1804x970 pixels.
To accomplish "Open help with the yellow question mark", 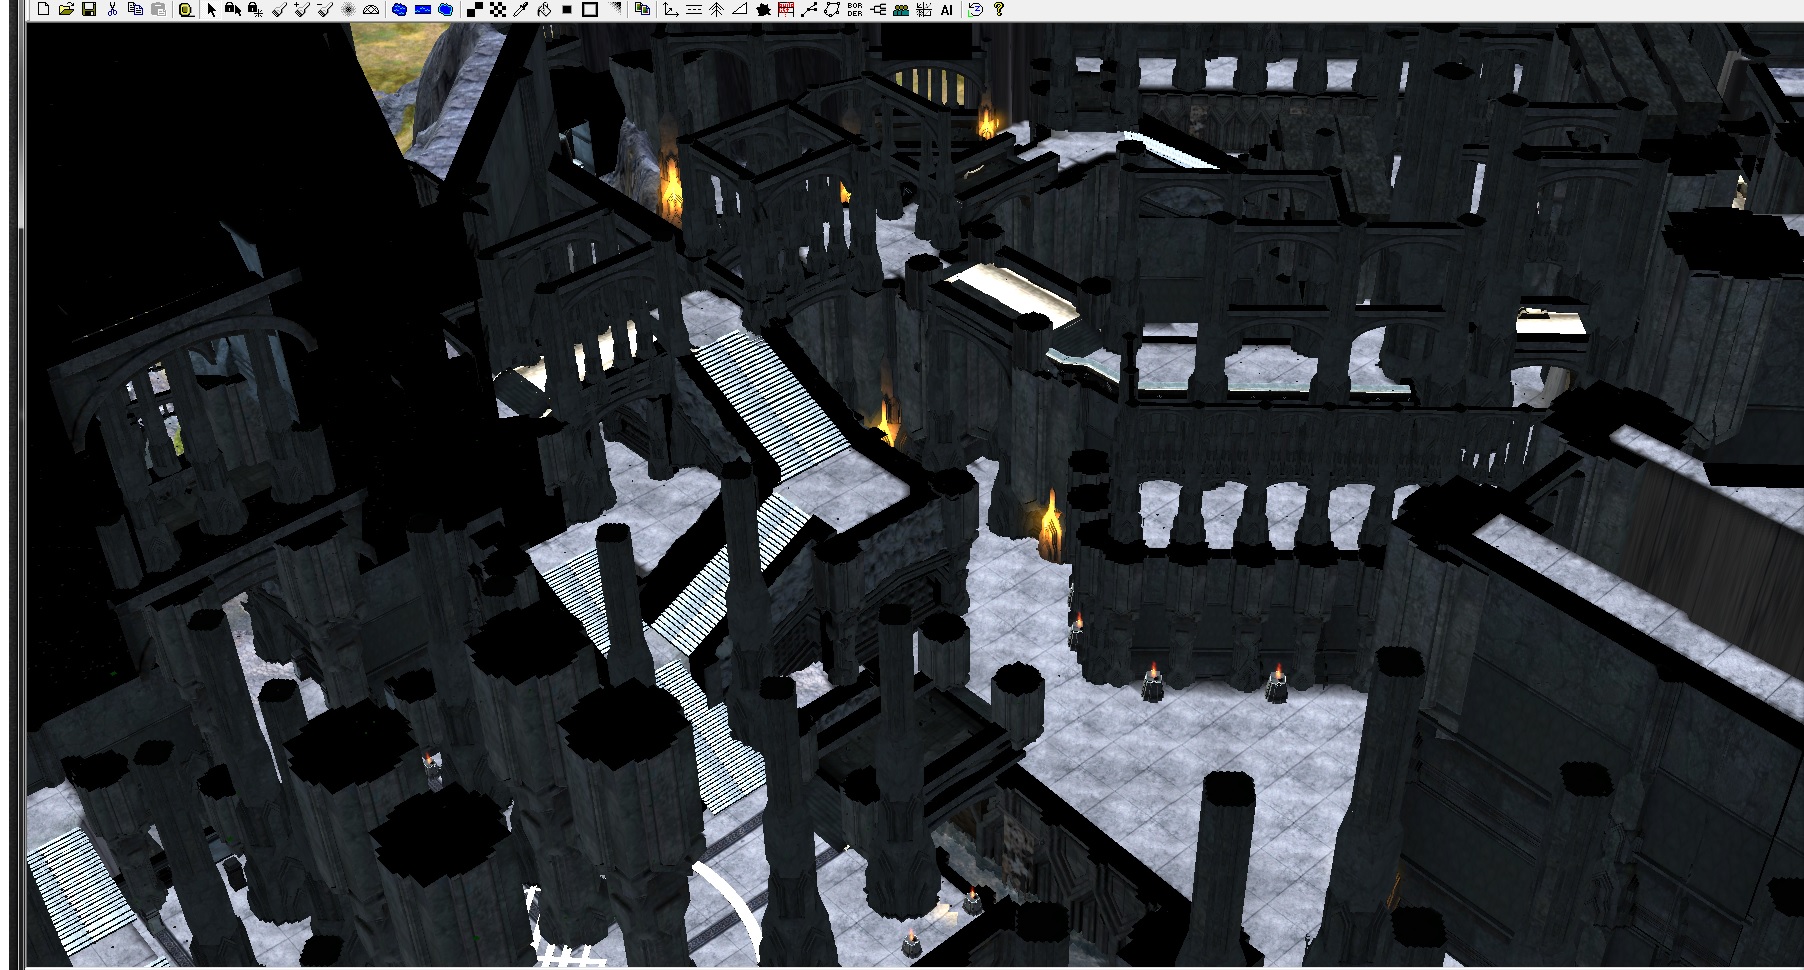I will pos(998,9).
